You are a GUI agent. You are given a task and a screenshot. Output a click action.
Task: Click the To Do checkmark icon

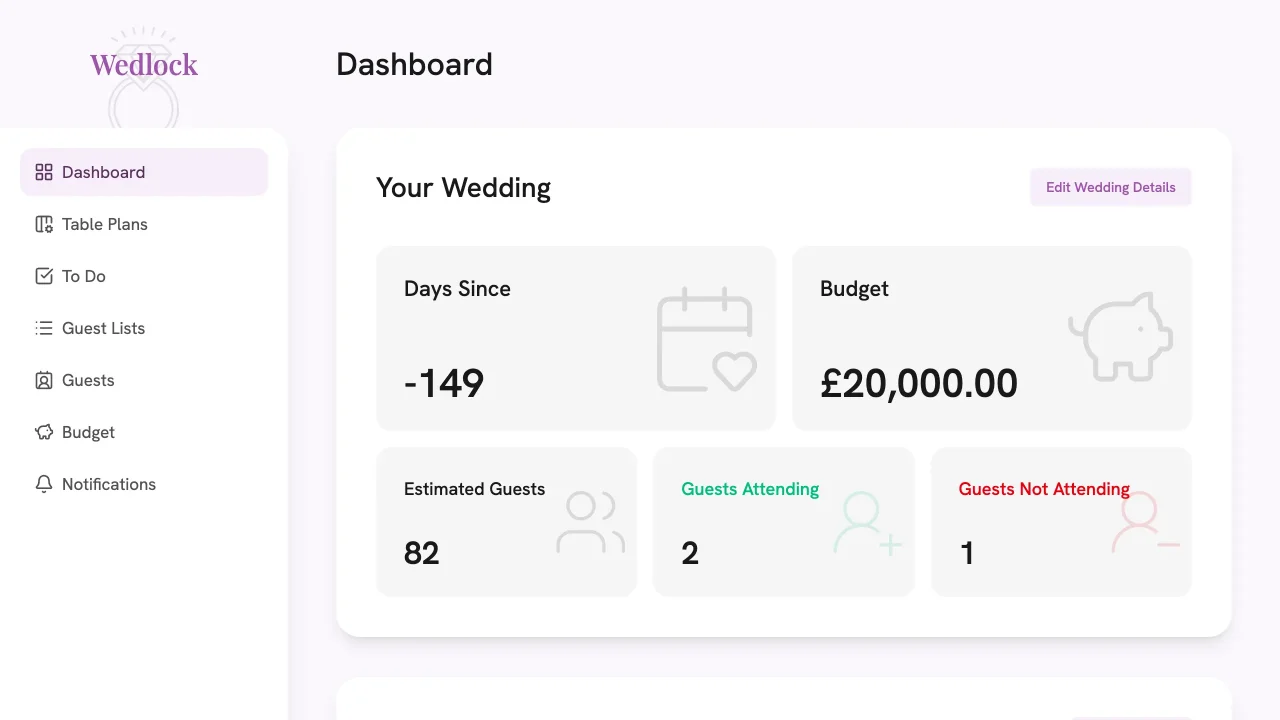[44, 276]
